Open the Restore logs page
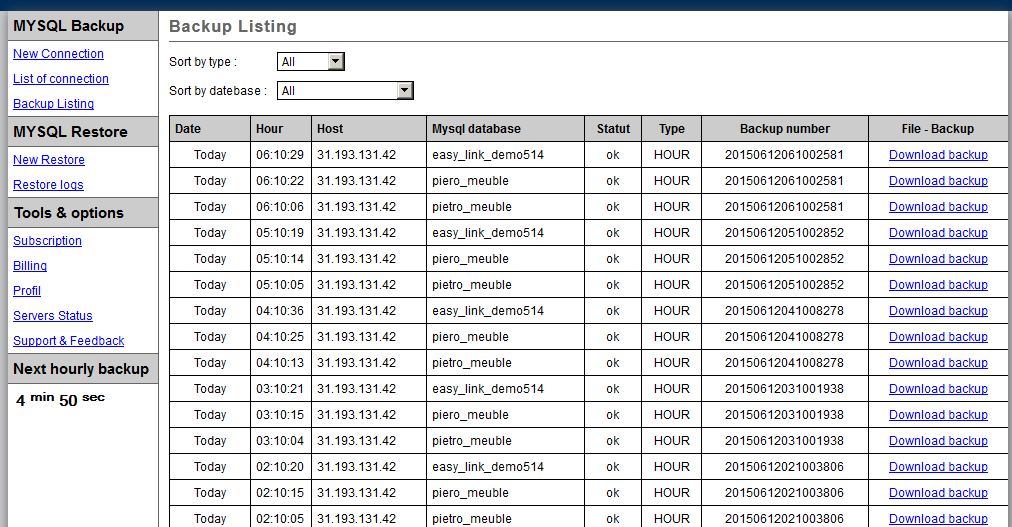The width and height of the screenshot is (1012, 527). point(48,185)
